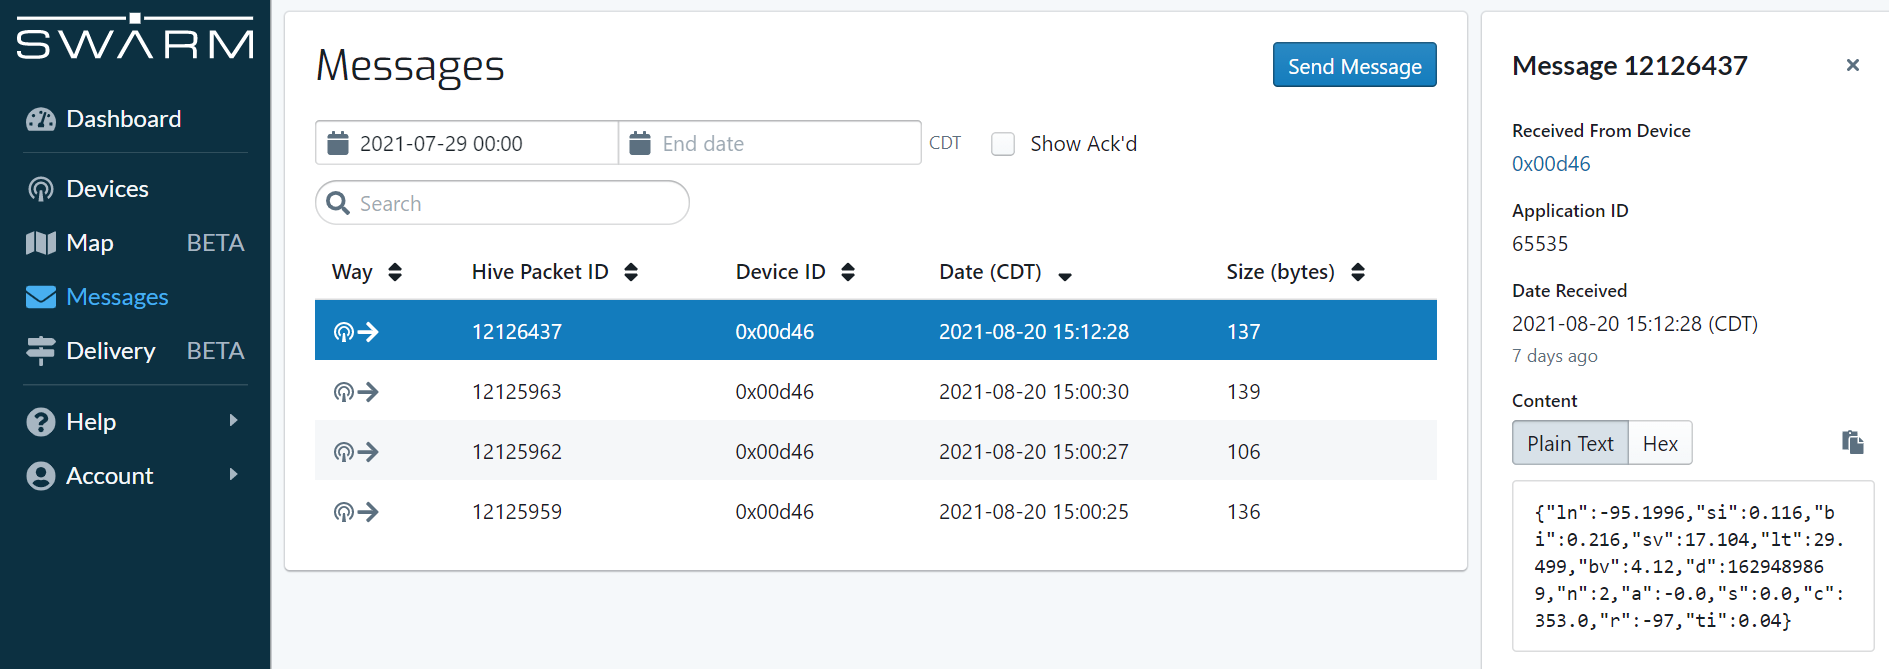
Task: Expand the Help submenu arrow
Action: 233,421
